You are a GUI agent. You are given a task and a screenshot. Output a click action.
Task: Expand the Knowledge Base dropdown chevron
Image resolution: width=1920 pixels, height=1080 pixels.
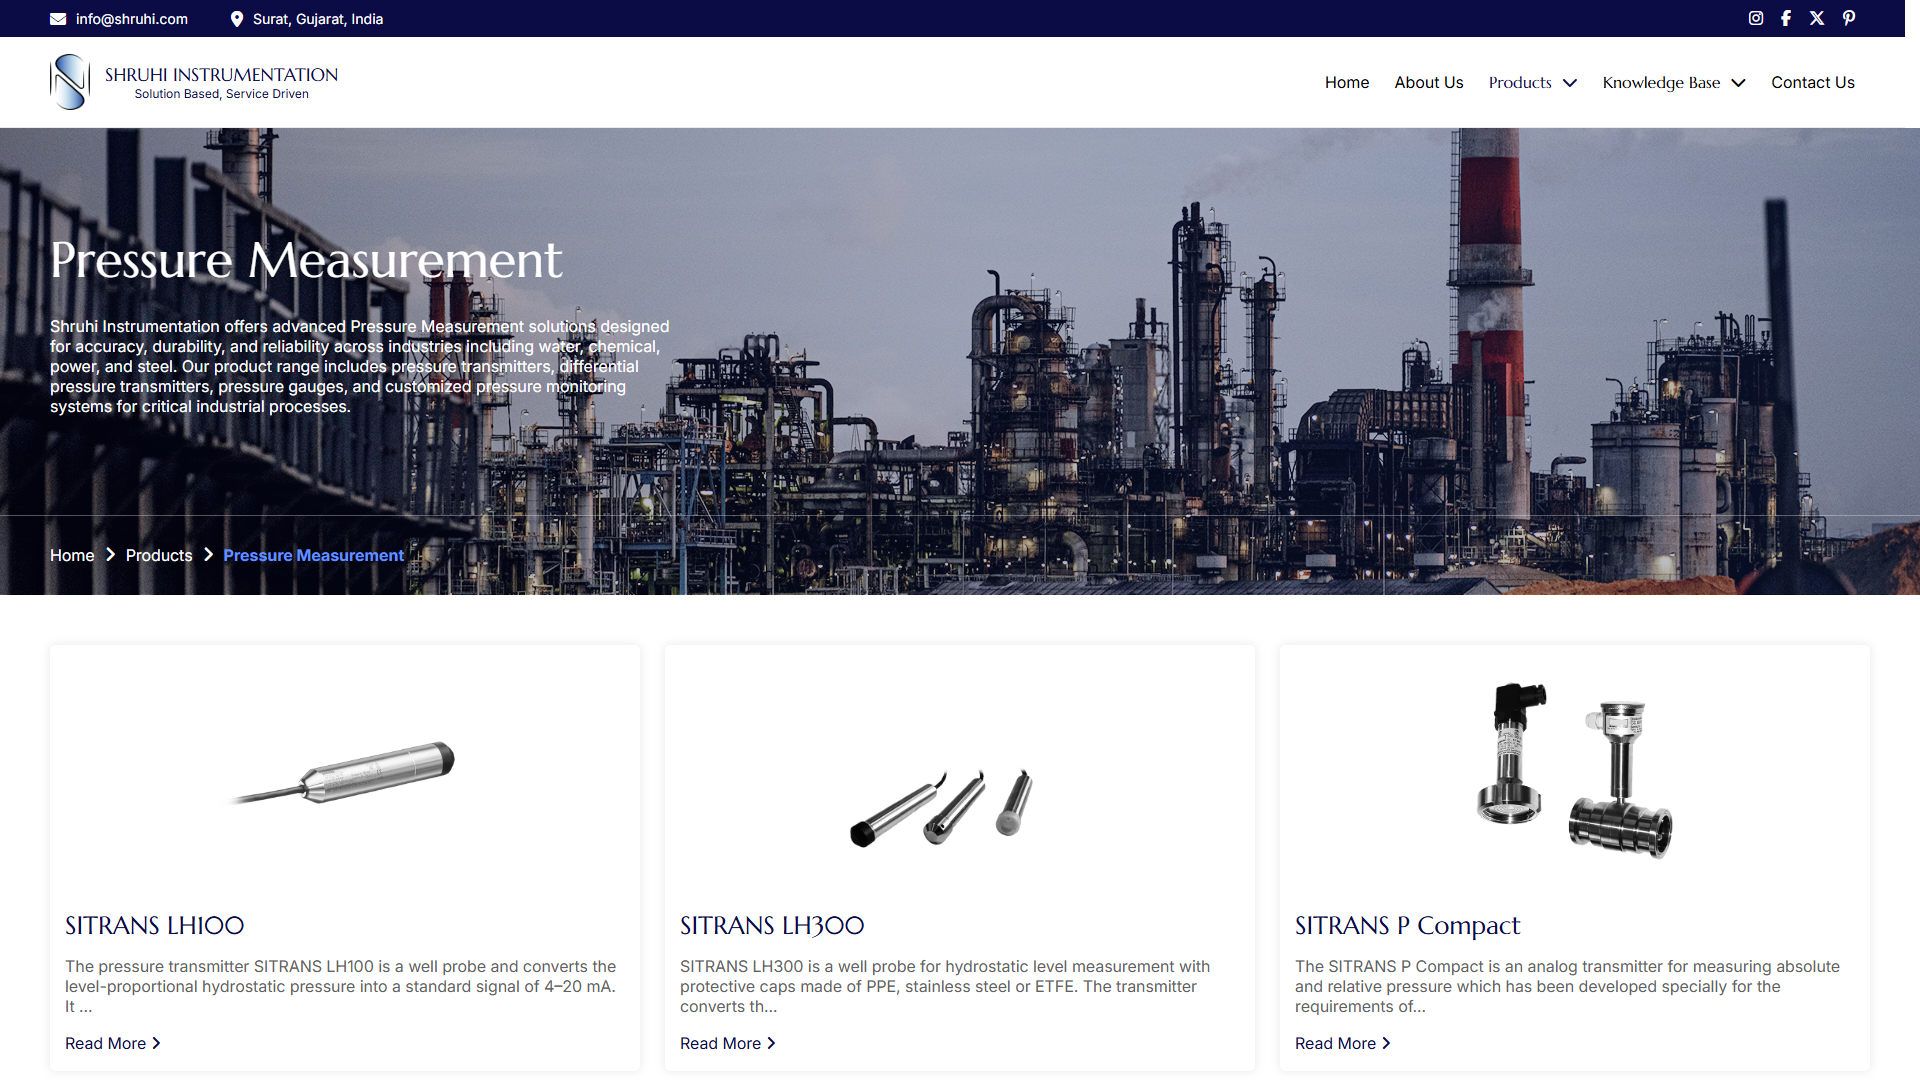(x=1738, y=83)
